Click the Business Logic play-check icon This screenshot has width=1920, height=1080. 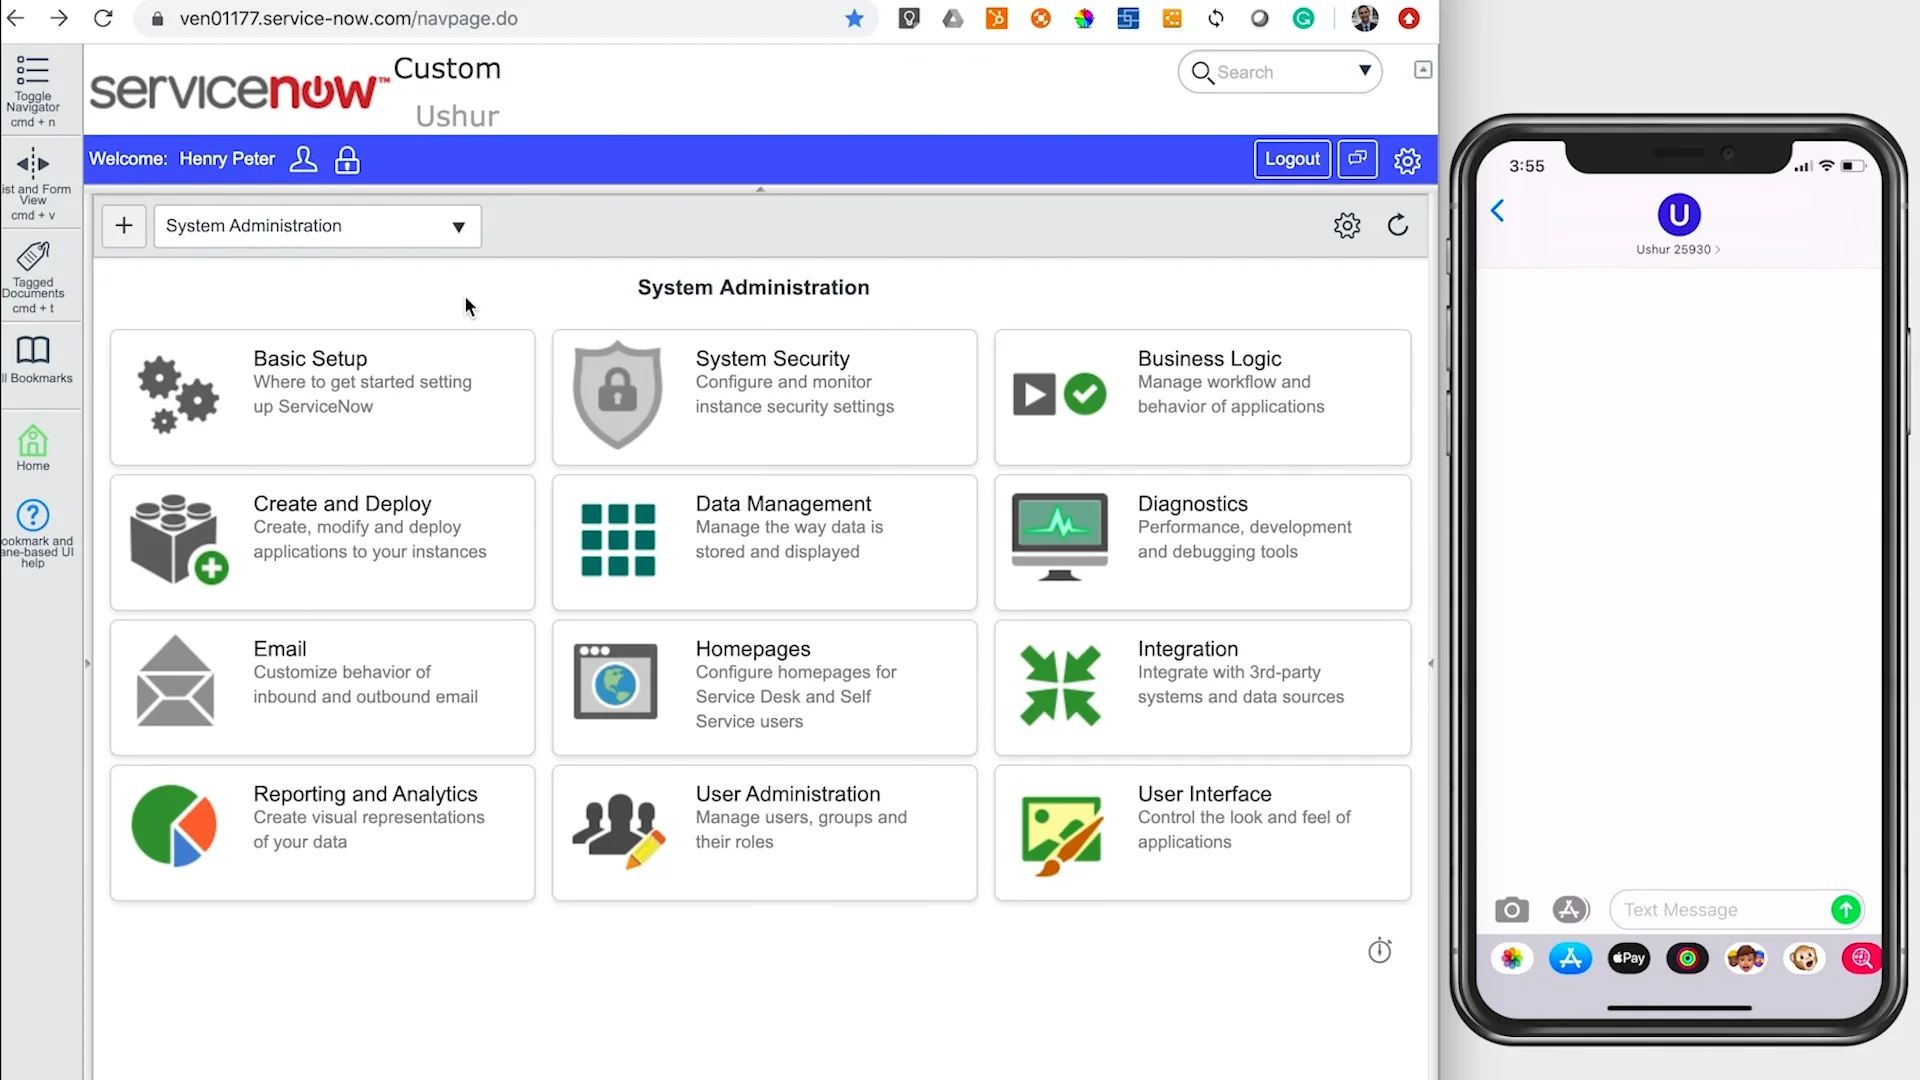[1059, 394]
